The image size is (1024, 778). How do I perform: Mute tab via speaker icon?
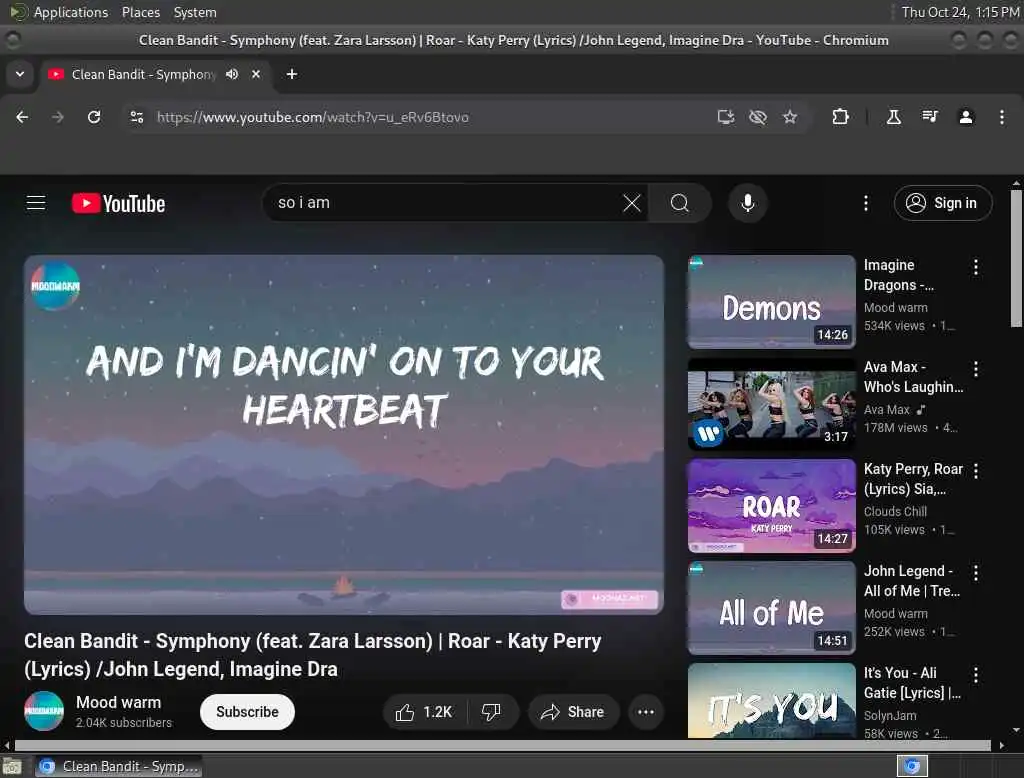click(232, 74)
